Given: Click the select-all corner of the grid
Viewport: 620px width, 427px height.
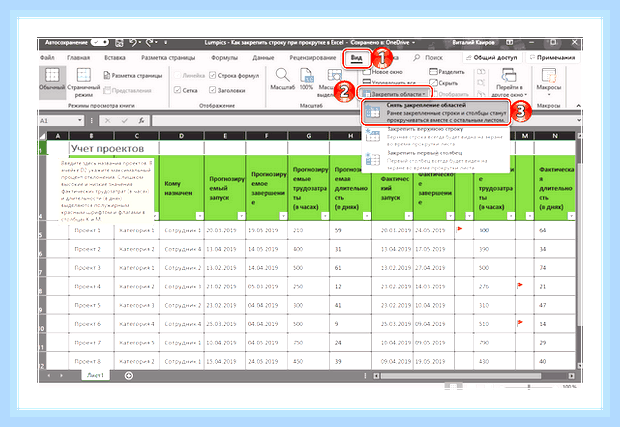Looking at the screenshot, I should coord(42,136).
